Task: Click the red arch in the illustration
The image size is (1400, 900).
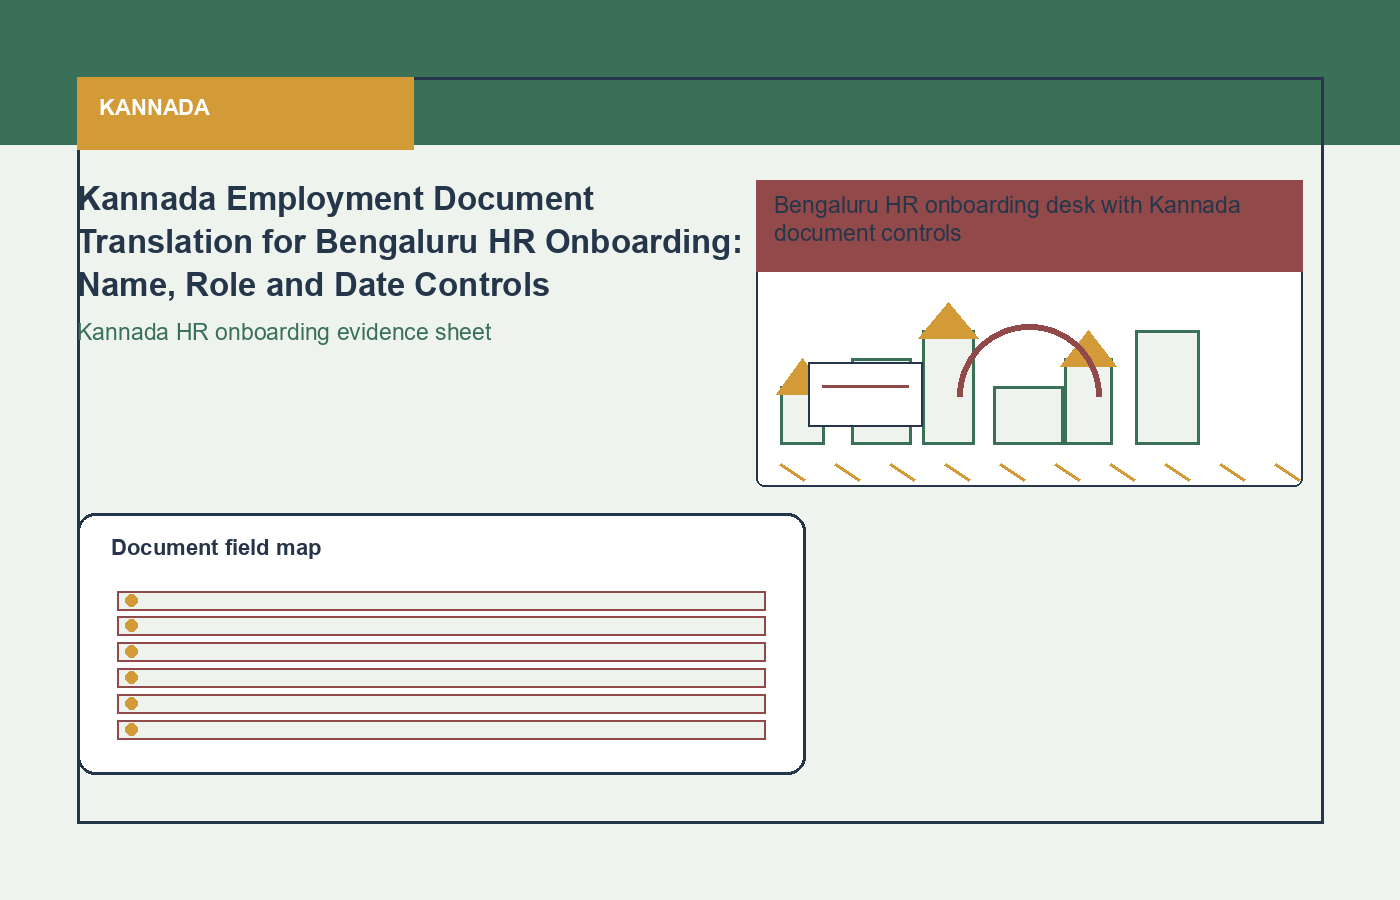Action: [1029, 360]
